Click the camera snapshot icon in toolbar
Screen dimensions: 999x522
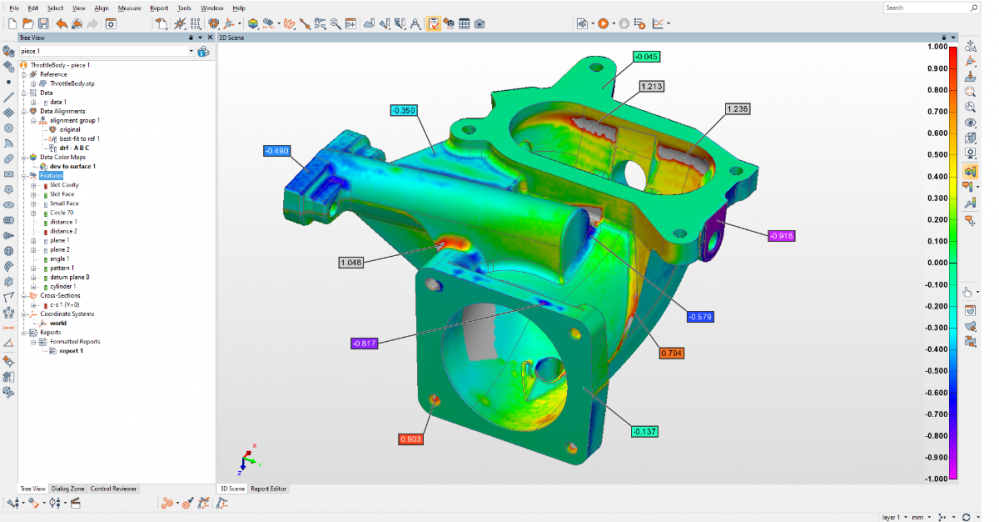pyautogui.click(x=479, y=22)
